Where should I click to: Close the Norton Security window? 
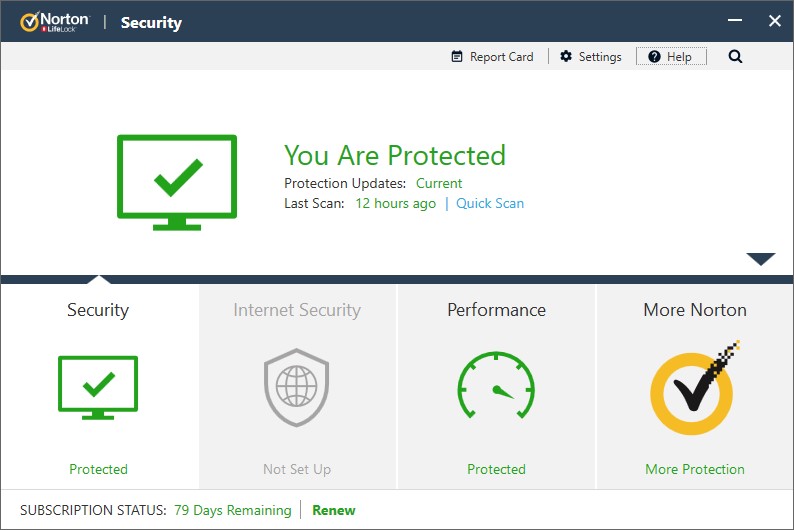pos(775,21)
